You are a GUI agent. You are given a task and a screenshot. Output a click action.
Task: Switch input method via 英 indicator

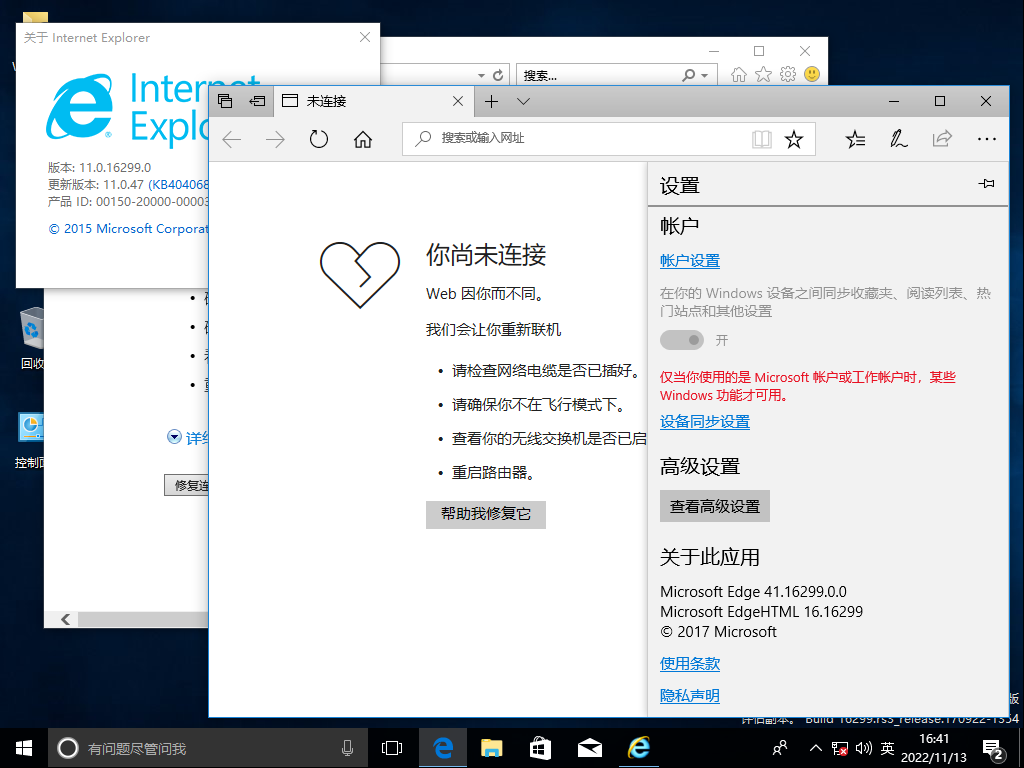888,748
